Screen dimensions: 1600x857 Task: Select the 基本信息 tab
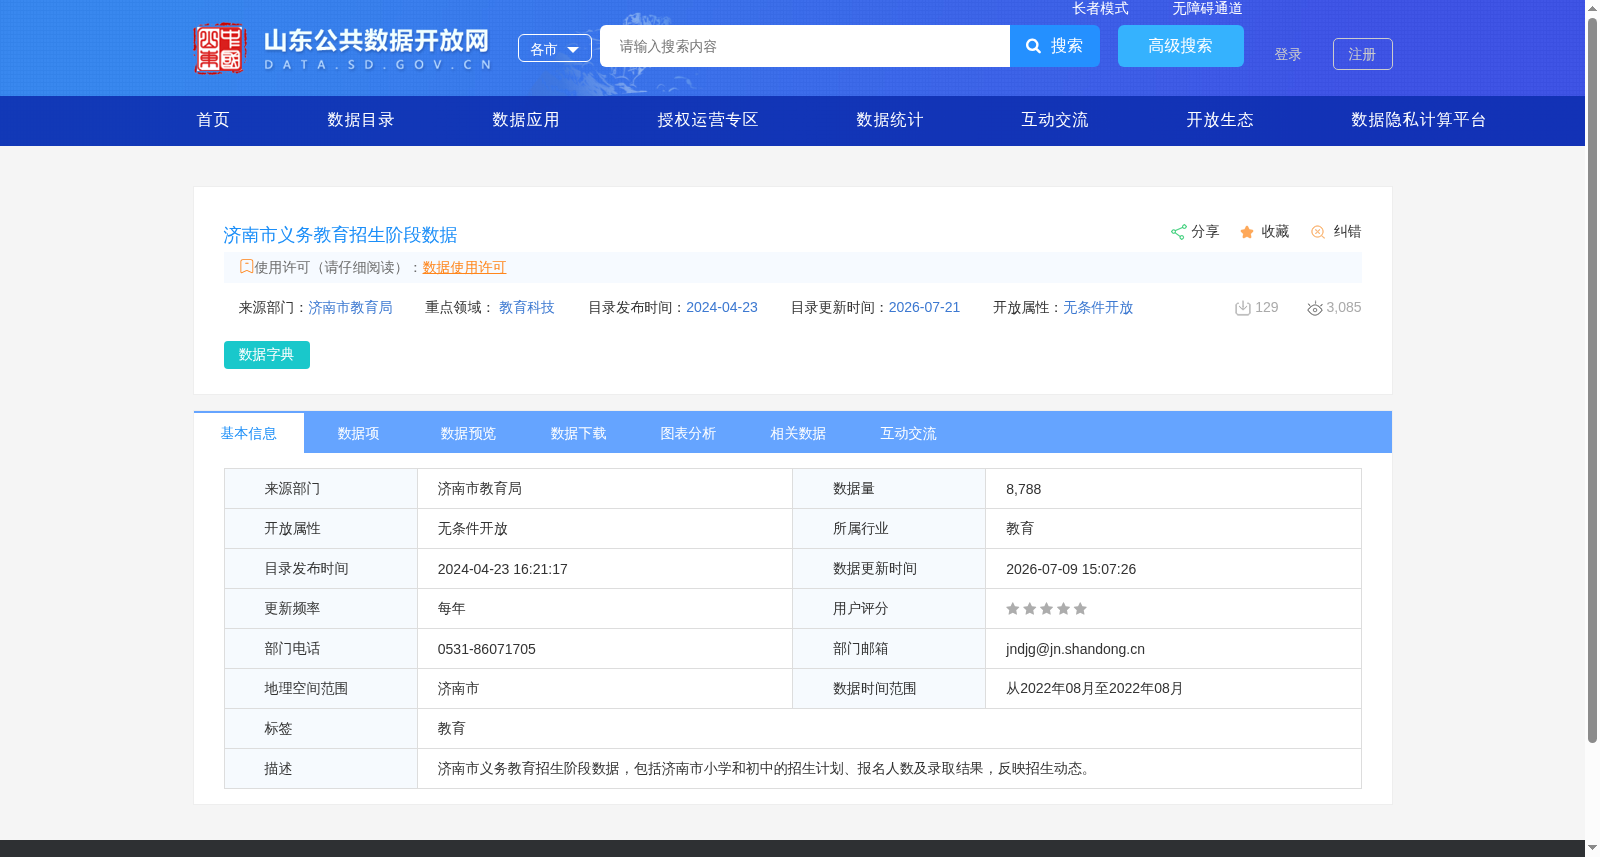pyautogui.click(x=249, y=433)
